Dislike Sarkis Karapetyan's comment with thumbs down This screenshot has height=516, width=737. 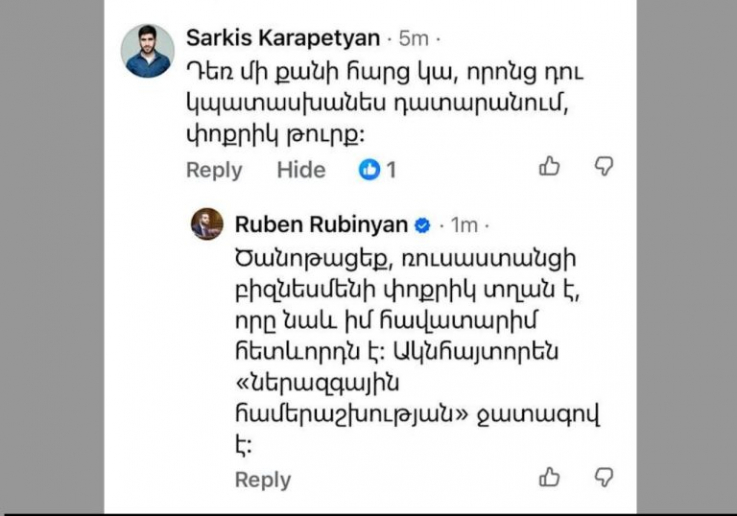(x=604, y=167)
